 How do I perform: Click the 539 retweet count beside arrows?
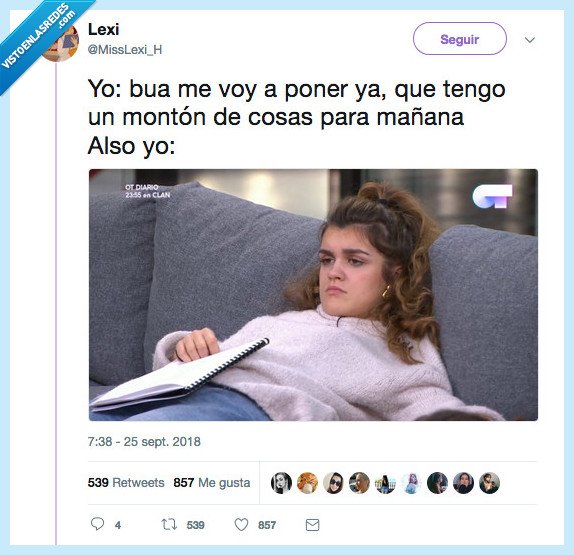tap(195, 525)
